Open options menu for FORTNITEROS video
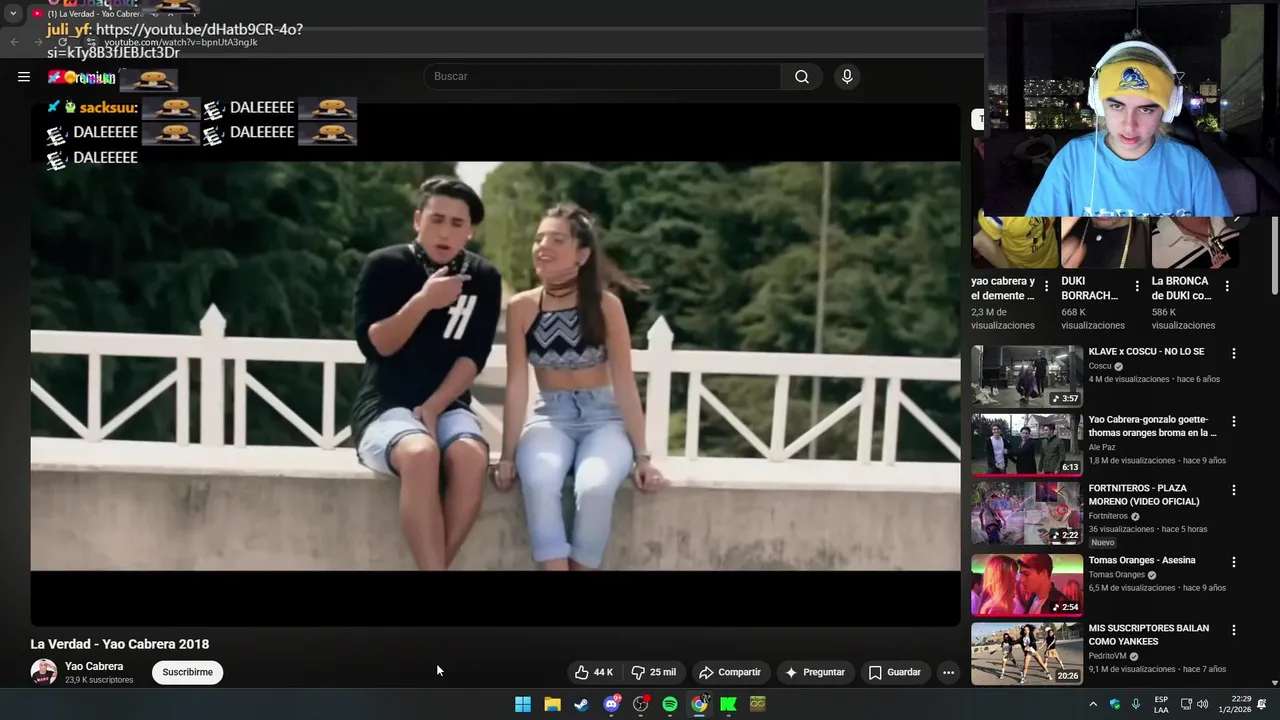This screenshot has height=720, width=1280. click(1234, 490)
